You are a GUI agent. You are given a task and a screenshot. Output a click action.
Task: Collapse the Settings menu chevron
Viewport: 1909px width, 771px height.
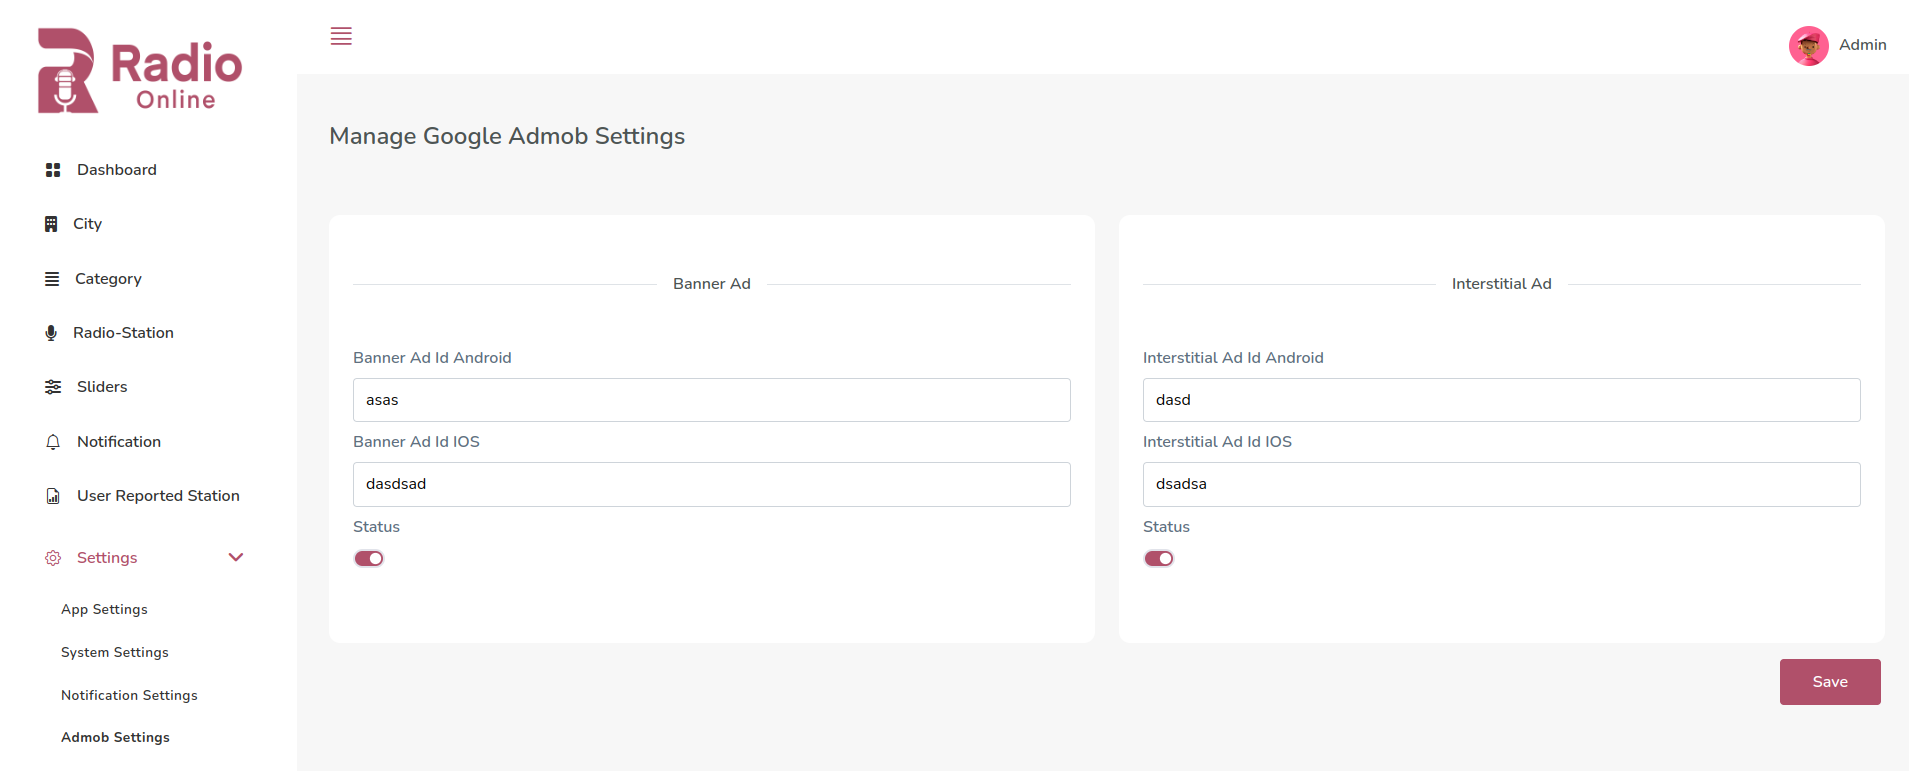[x=236, y=557]
